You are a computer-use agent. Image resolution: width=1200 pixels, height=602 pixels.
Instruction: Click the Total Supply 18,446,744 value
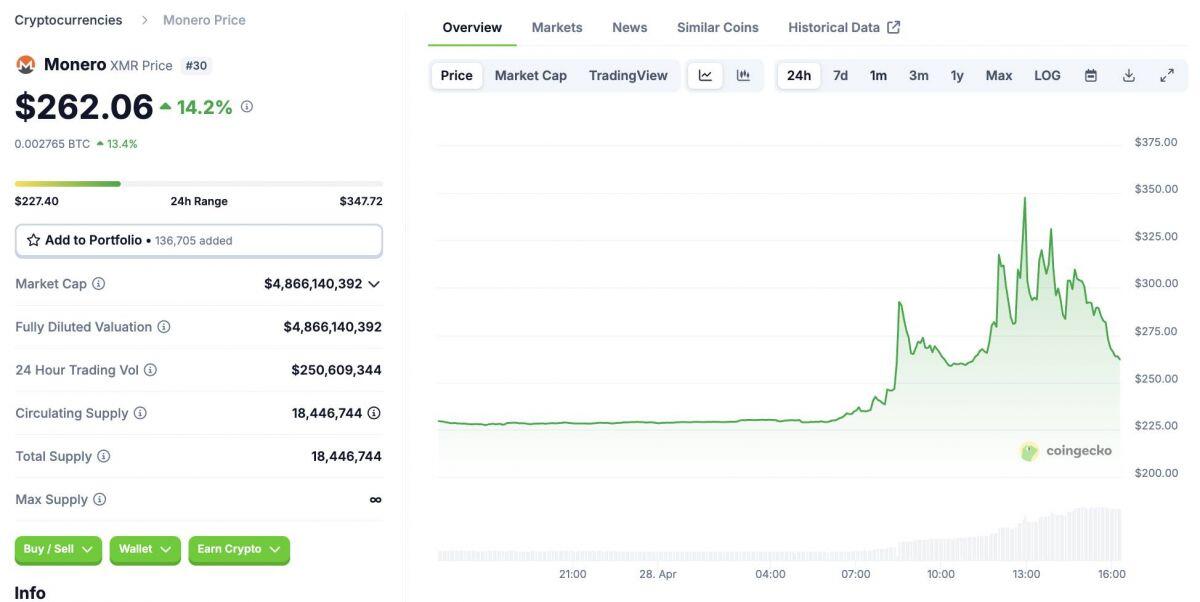[x=347, y=456]
